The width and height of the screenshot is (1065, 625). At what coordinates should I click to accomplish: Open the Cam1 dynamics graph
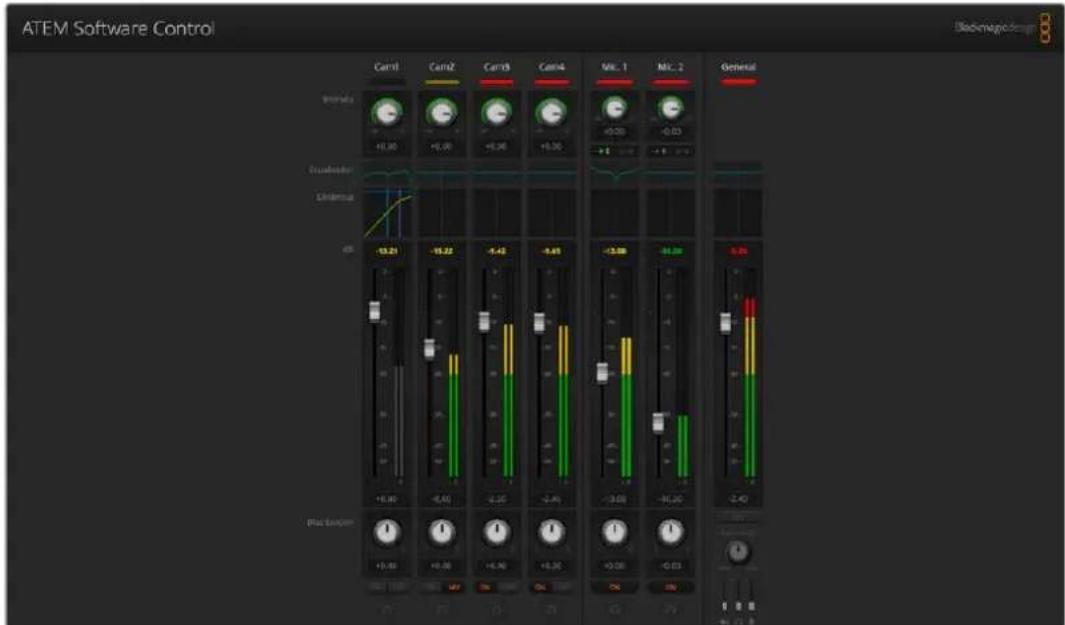(x=387, y=213)
